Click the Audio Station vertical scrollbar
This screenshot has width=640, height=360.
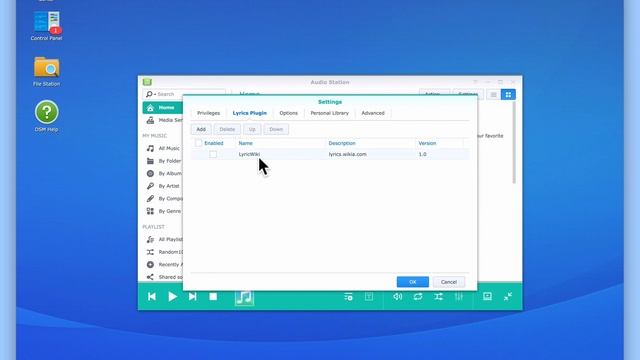[x=514, y=143]
